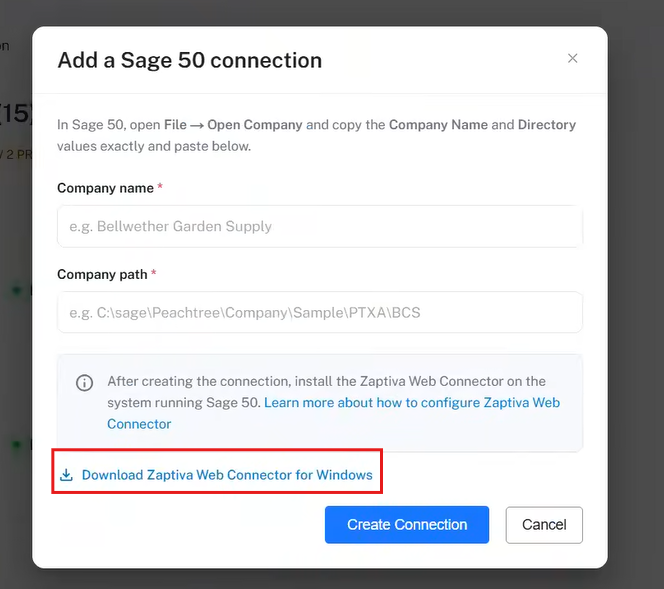Screen dimensions: 664x589
Task: Click the red asterisk next to Company name
Action: (160, 185)
